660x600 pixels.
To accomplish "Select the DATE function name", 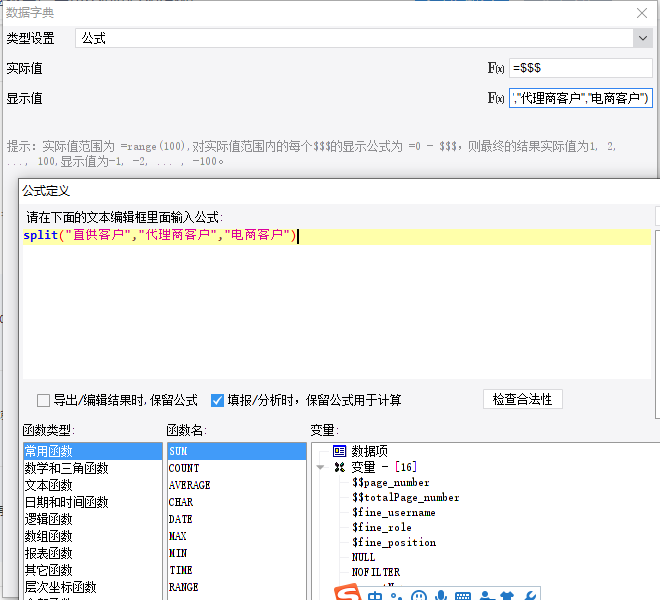I will coord(237,519).
